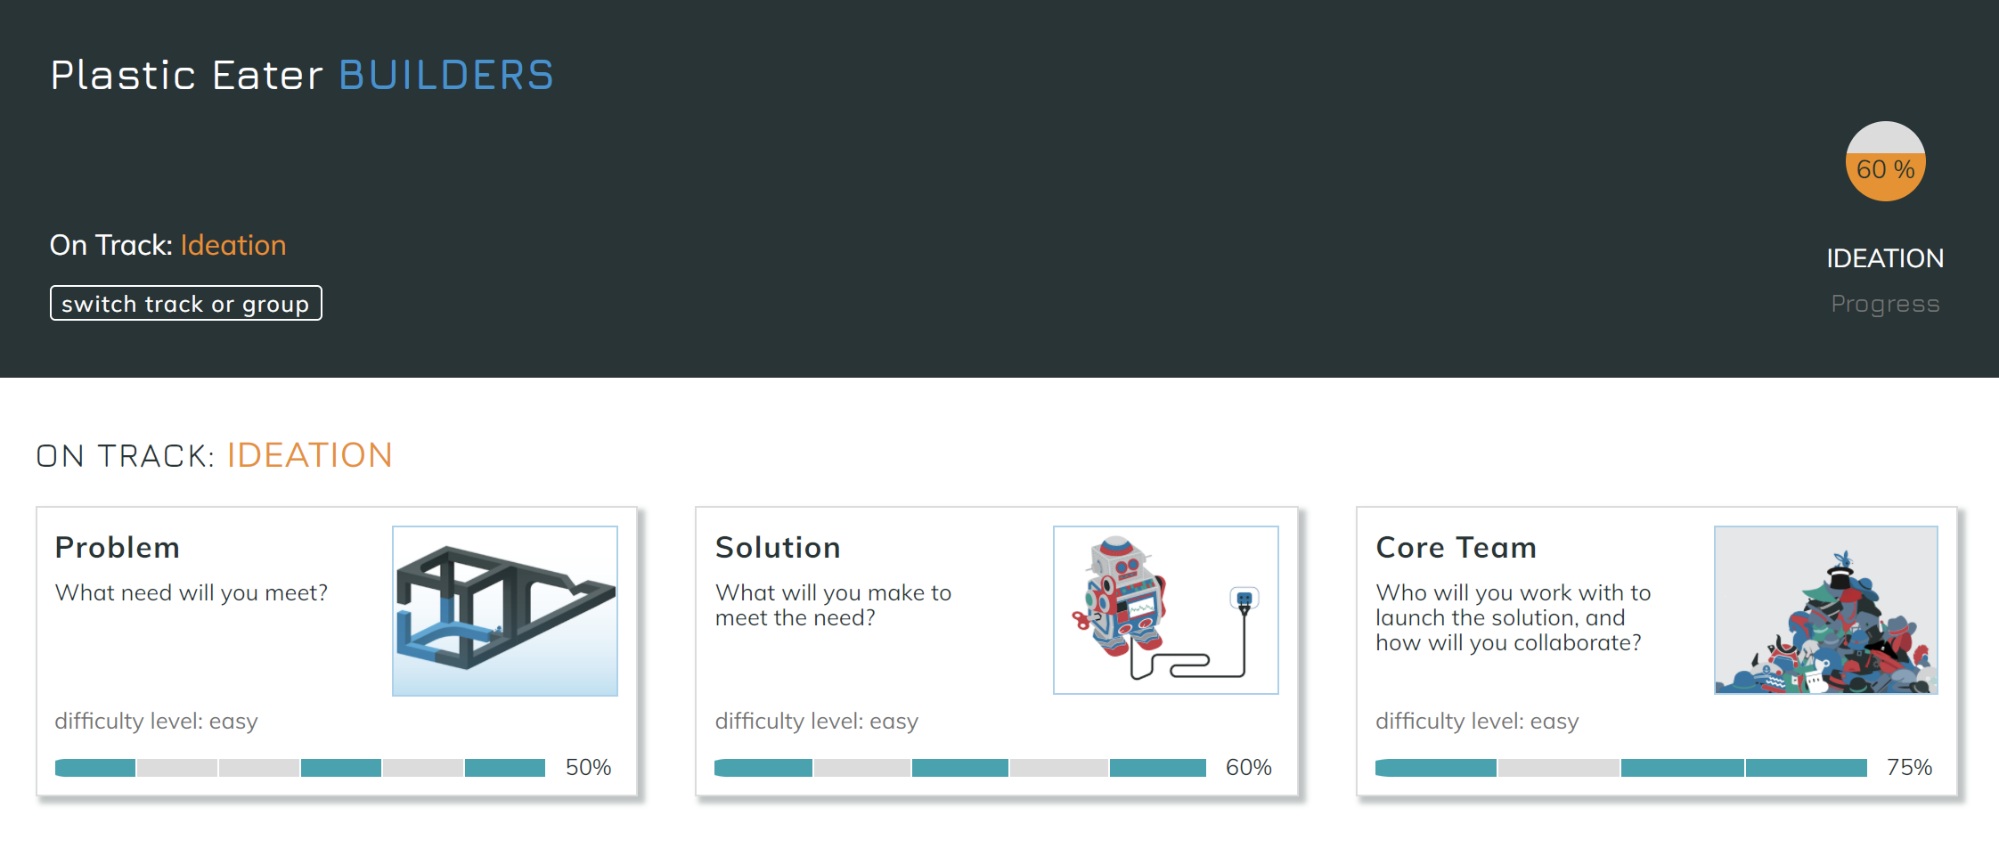Select the orange Ideation track link
Screen dimensions: 1999x863
point(233,245)
